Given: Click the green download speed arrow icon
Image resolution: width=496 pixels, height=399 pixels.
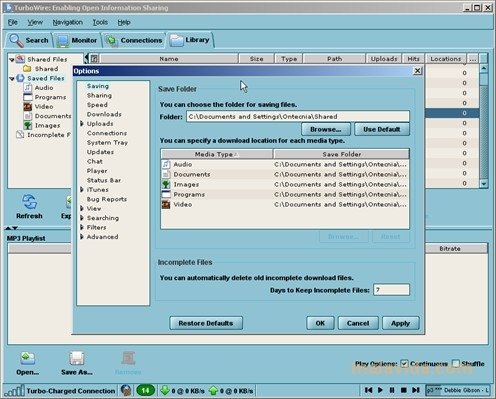Looking at the screenshot, I should coord(165,390).
